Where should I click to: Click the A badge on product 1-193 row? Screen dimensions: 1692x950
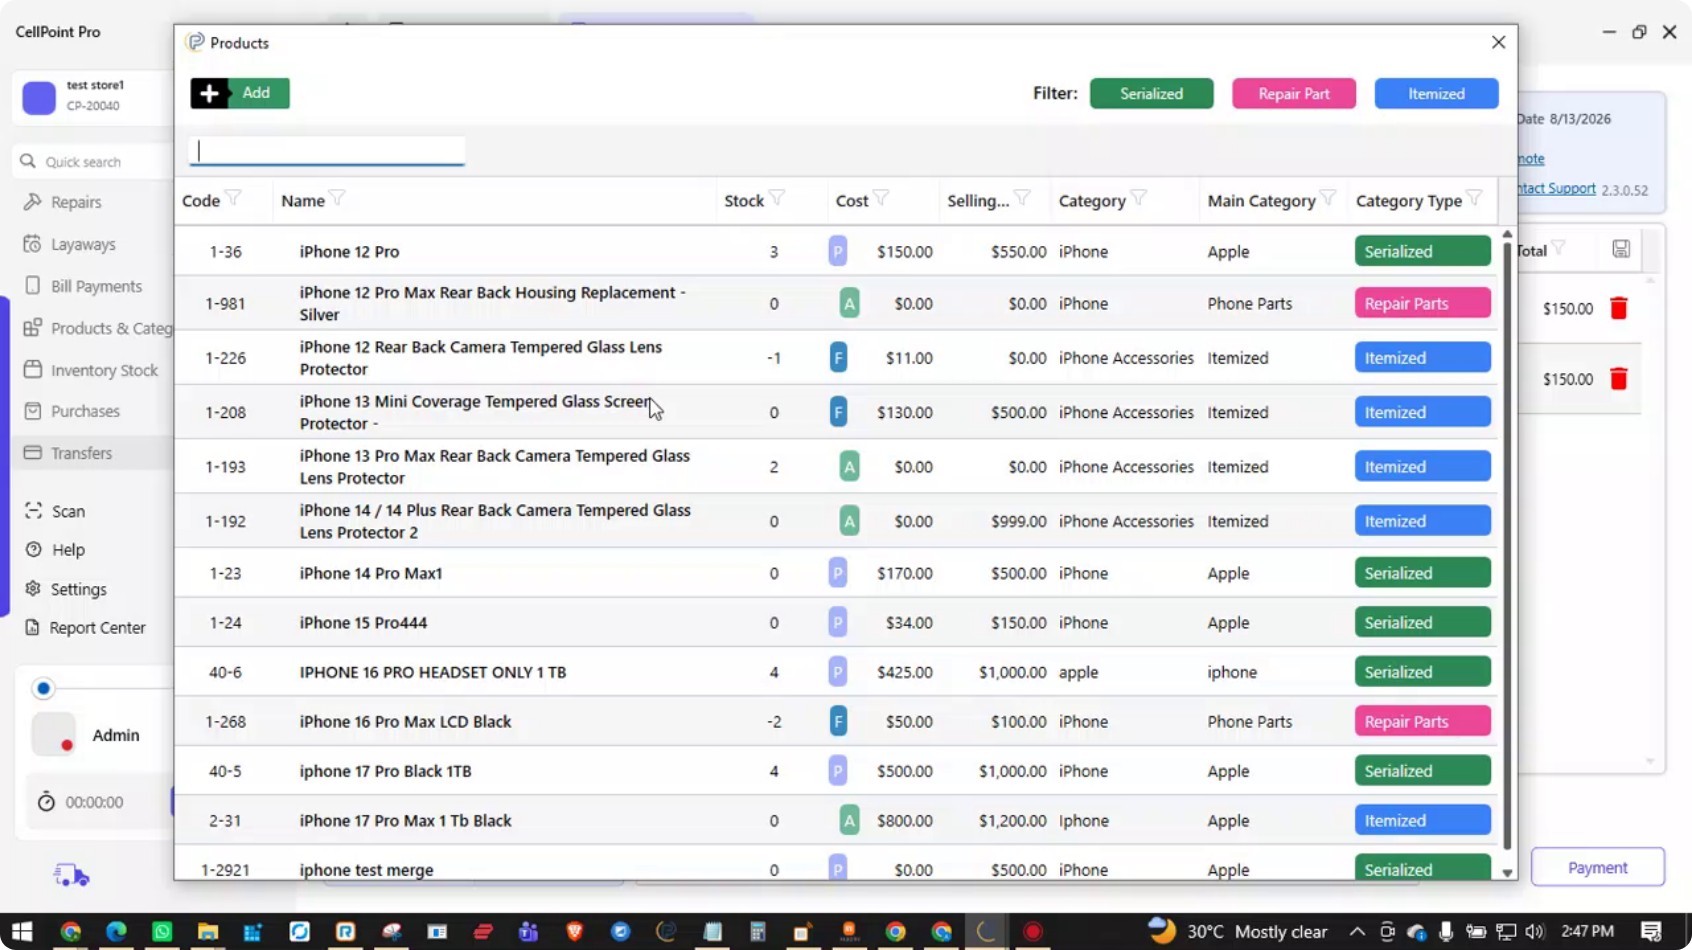point(849,466)
